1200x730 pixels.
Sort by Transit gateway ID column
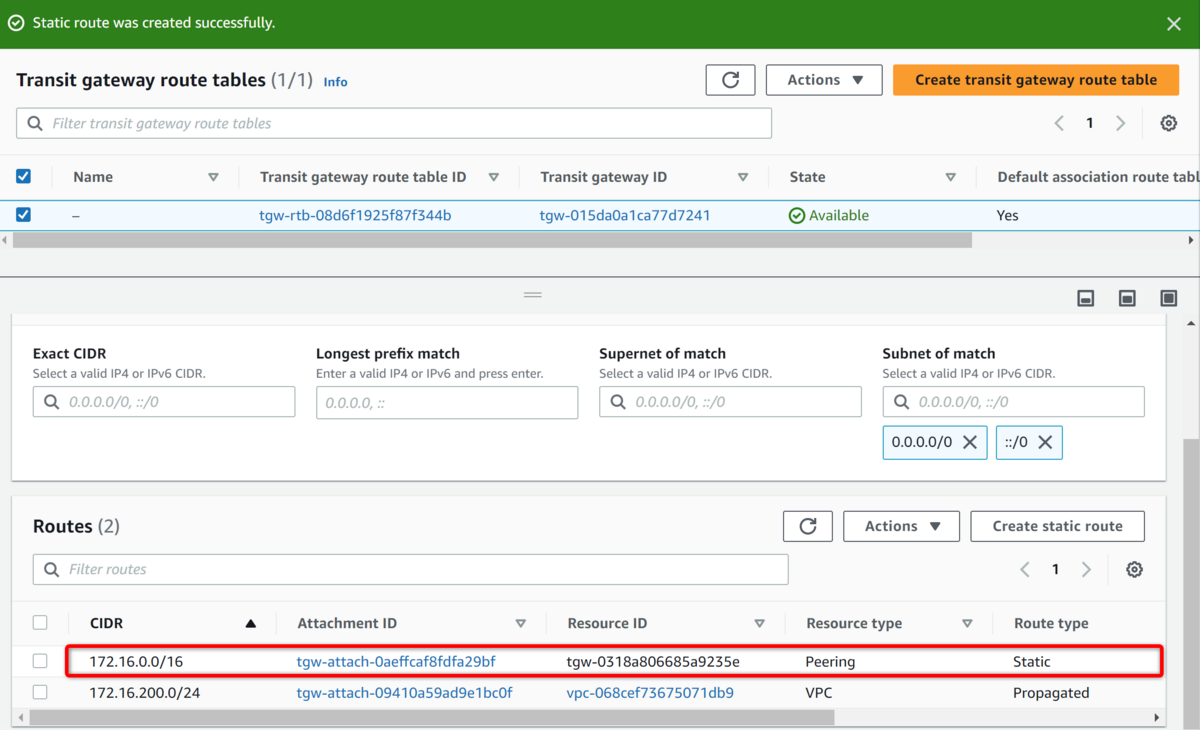coord(743,177)
